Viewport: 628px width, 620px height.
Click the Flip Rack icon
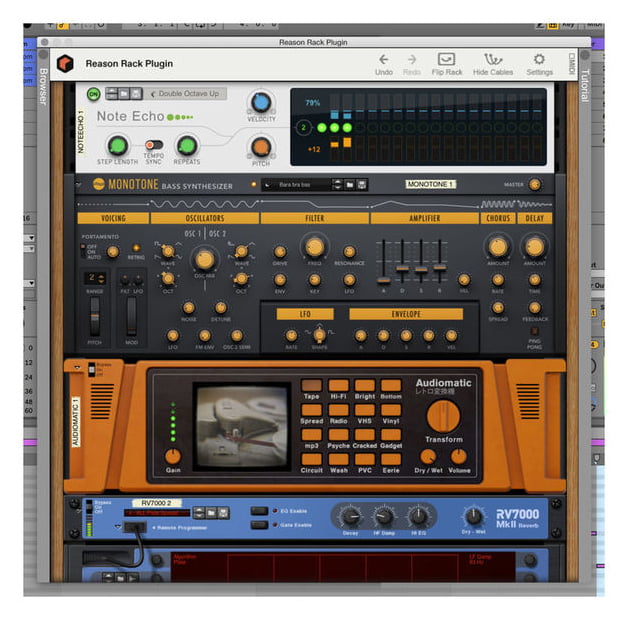point(446,59)
